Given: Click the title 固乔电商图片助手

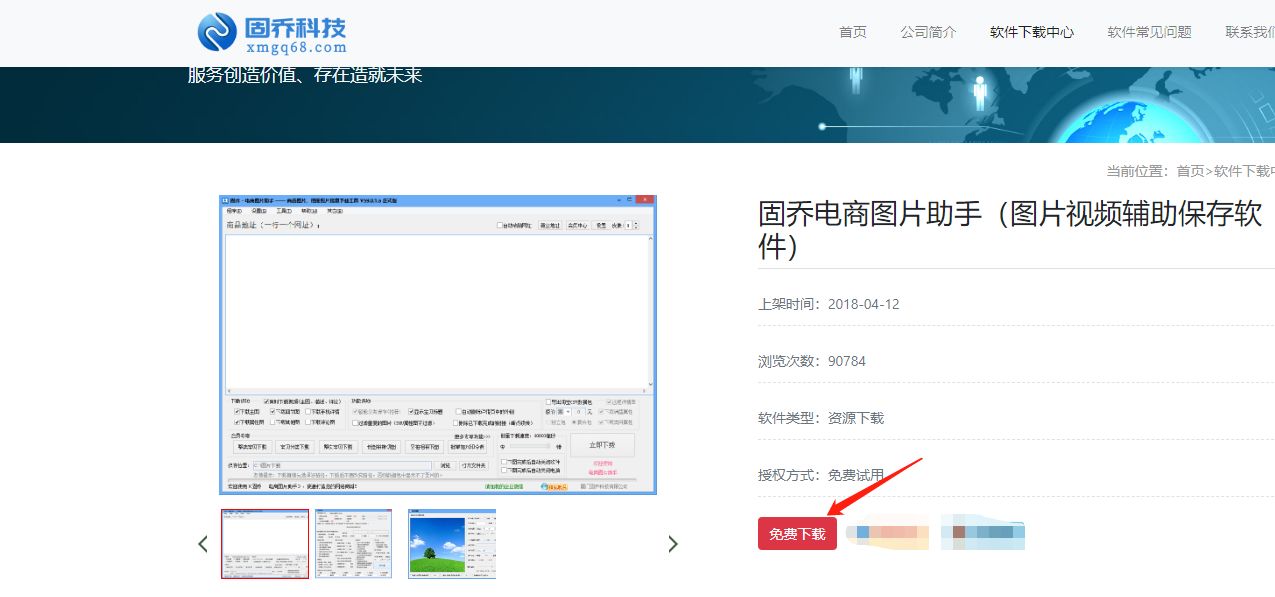Looking at the screenshot, I should (1010, 230).
